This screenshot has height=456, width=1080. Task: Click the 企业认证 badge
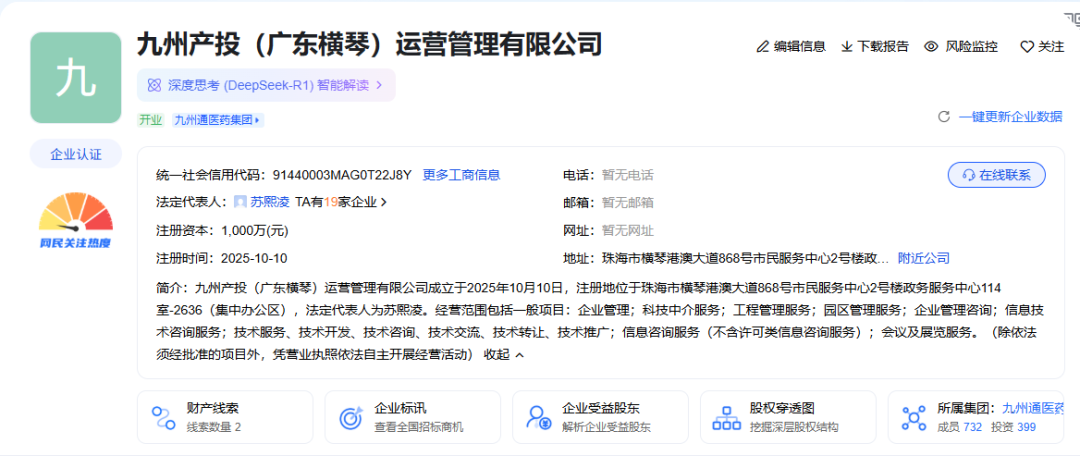[76, 155]
